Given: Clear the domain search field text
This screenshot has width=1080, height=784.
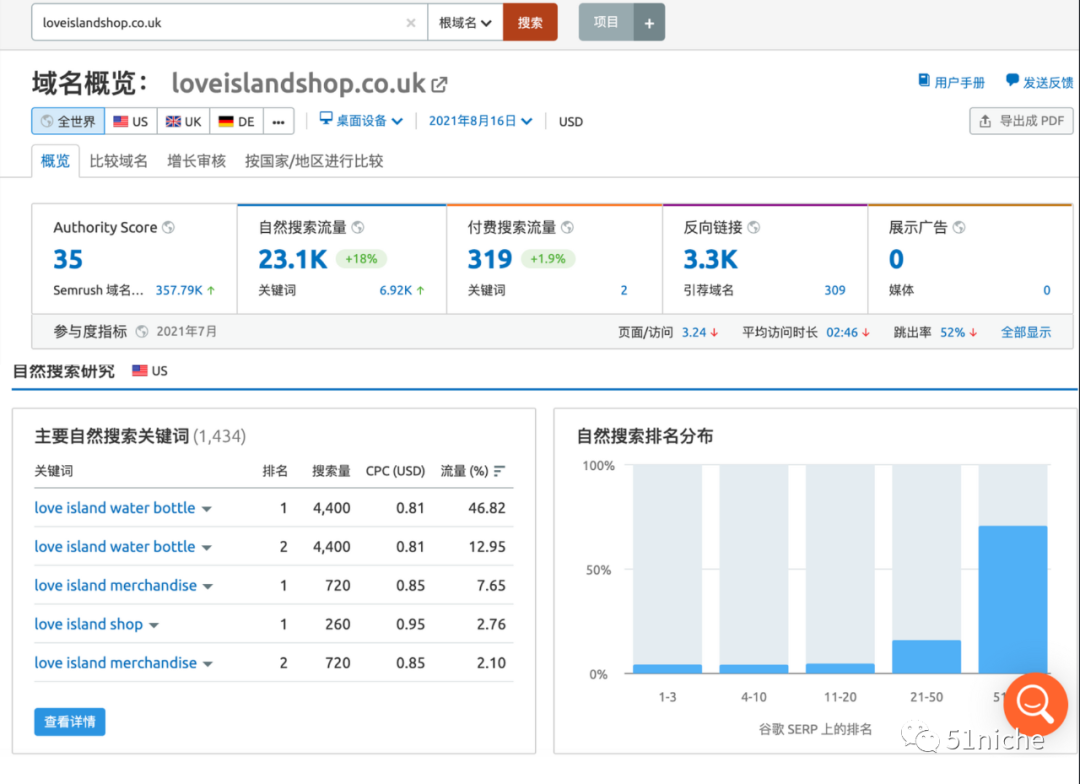Looking at the screenshot, I should click(x=411, y=23).
